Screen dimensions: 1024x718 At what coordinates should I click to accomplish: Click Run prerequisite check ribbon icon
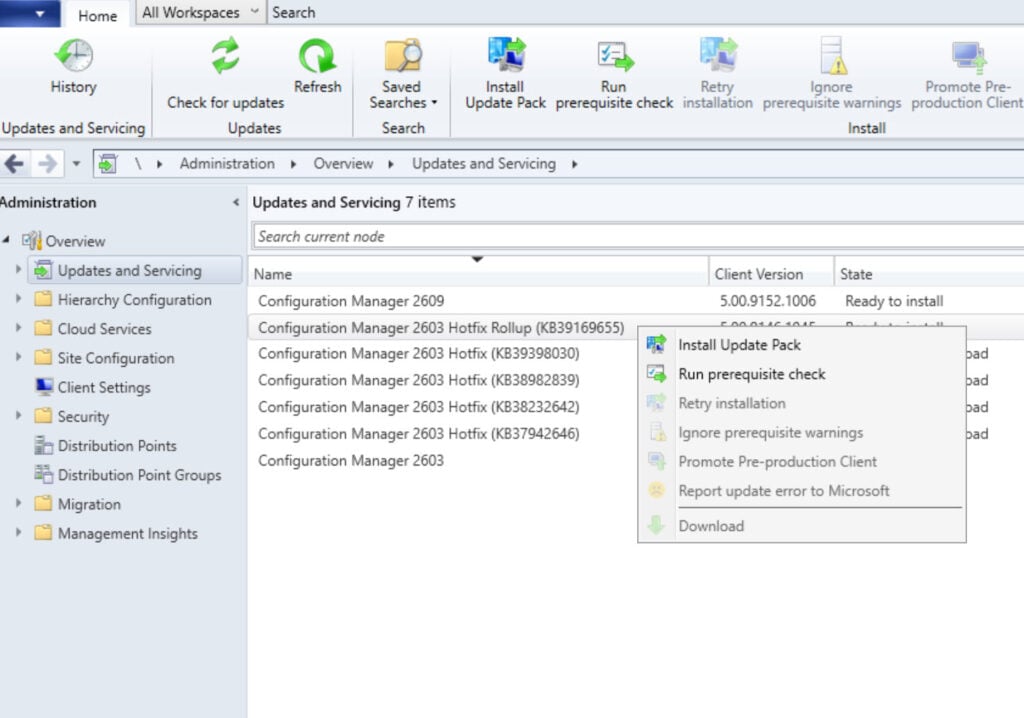(x=615, y=56)
